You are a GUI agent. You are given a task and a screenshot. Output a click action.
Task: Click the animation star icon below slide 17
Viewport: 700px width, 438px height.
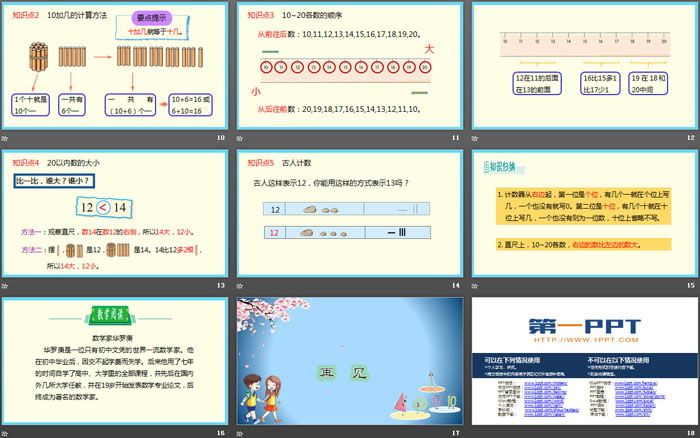(x=240, y=434)
